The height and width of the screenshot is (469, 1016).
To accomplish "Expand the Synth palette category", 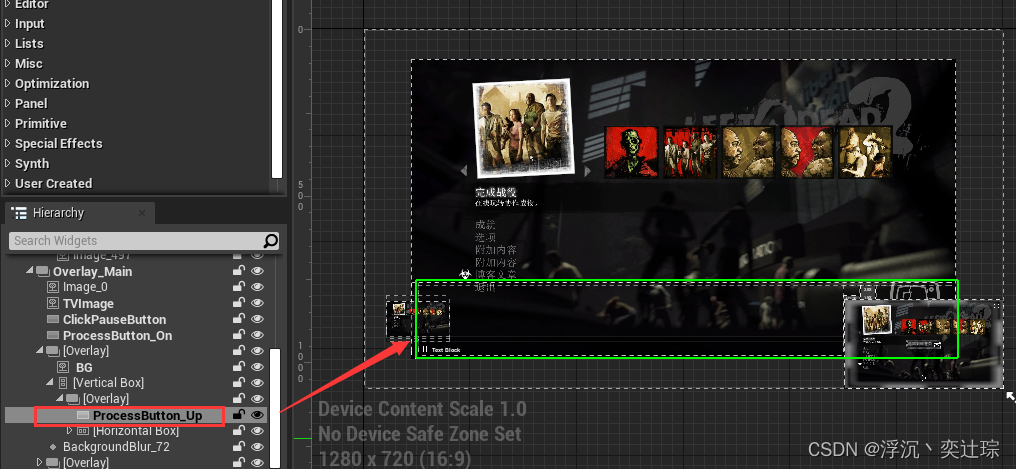I will (x=8, y=163).
